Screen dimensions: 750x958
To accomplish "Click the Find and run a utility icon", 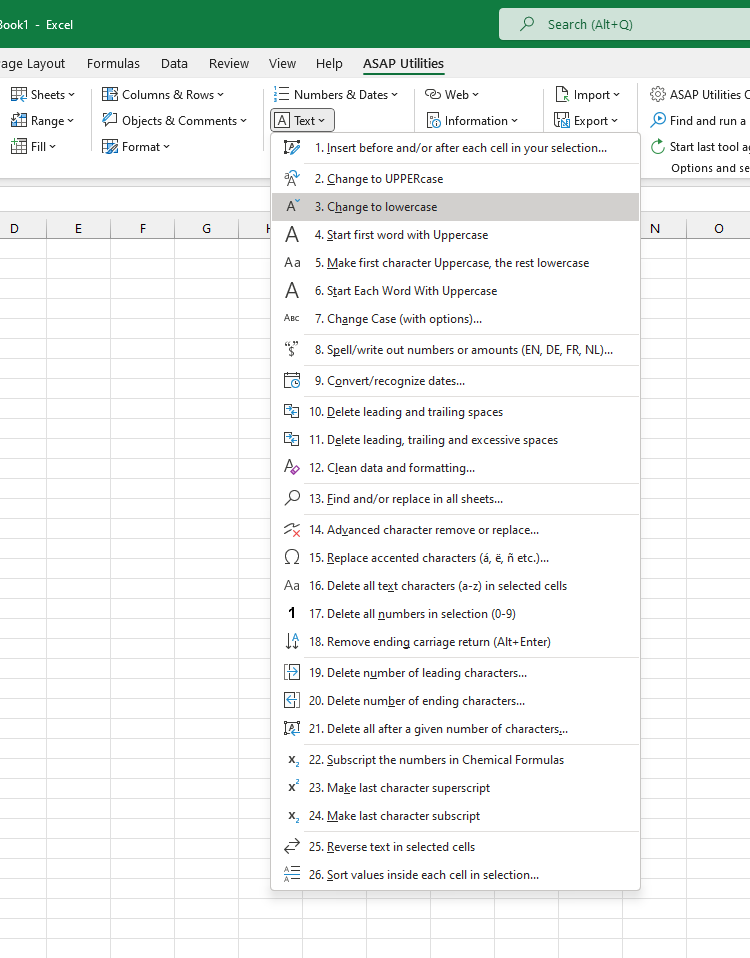I will pos(658,120).
